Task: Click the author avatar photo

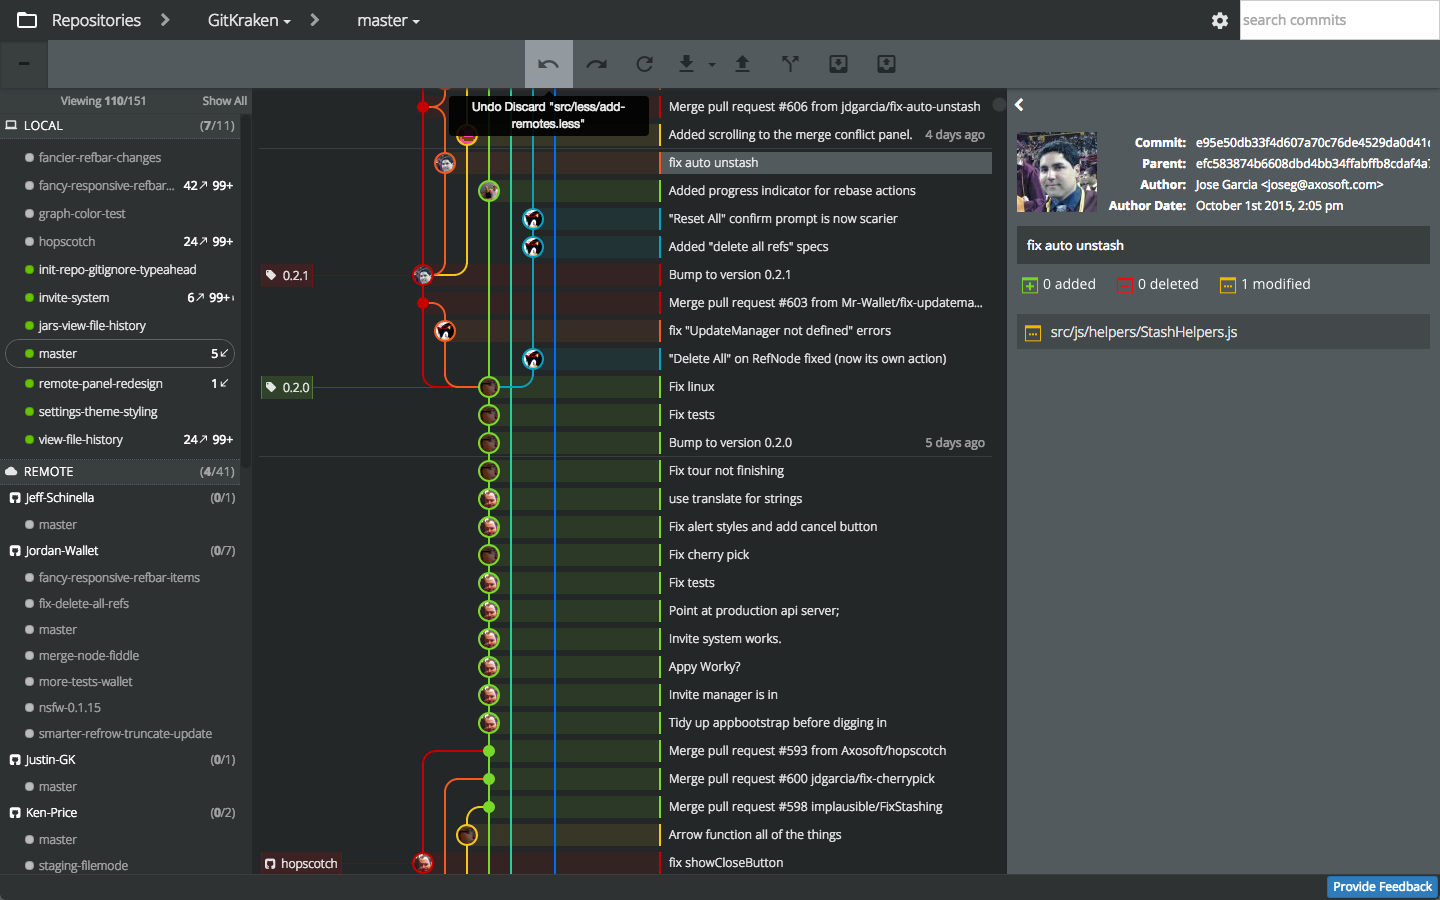Action: click(x=1057, y=172)
